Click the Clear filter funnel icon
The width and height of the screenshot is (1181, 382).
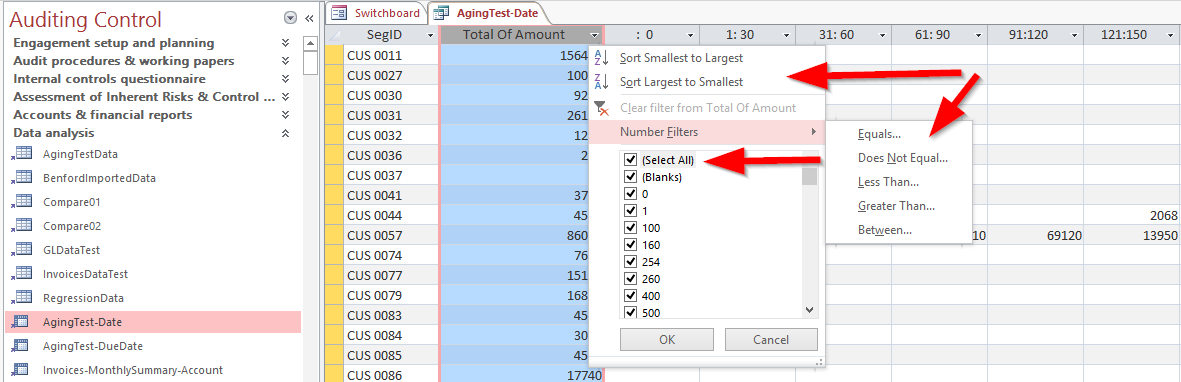601,108
